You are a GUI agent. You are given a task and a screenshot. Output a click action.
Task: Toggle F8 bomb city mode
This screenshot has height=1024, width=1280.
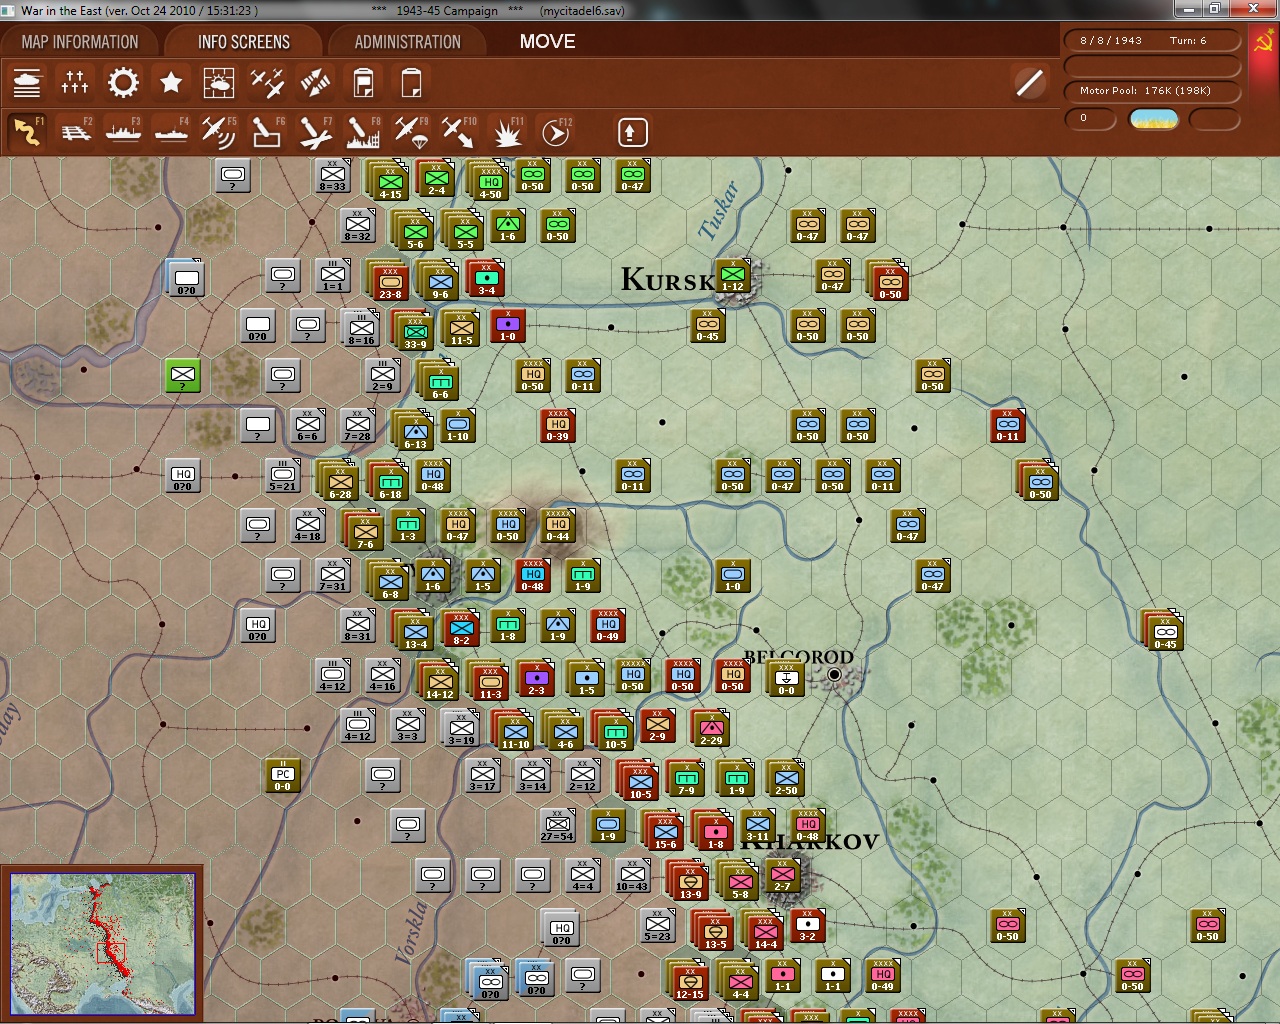[x=363, y=132]
